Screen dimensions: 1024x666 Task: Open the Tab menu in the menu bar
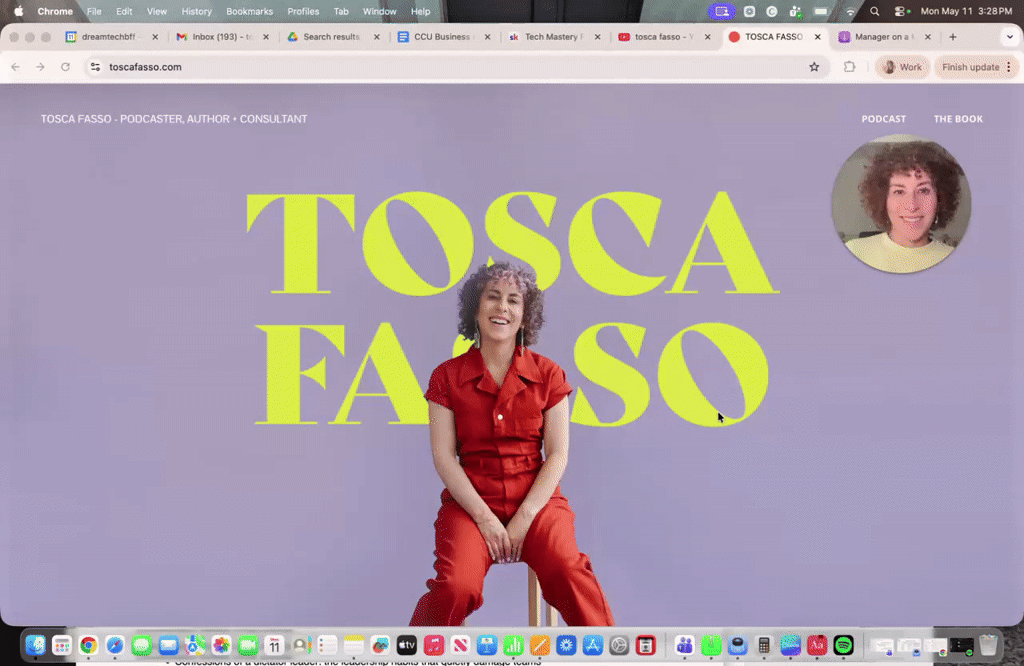click(341, 11)
